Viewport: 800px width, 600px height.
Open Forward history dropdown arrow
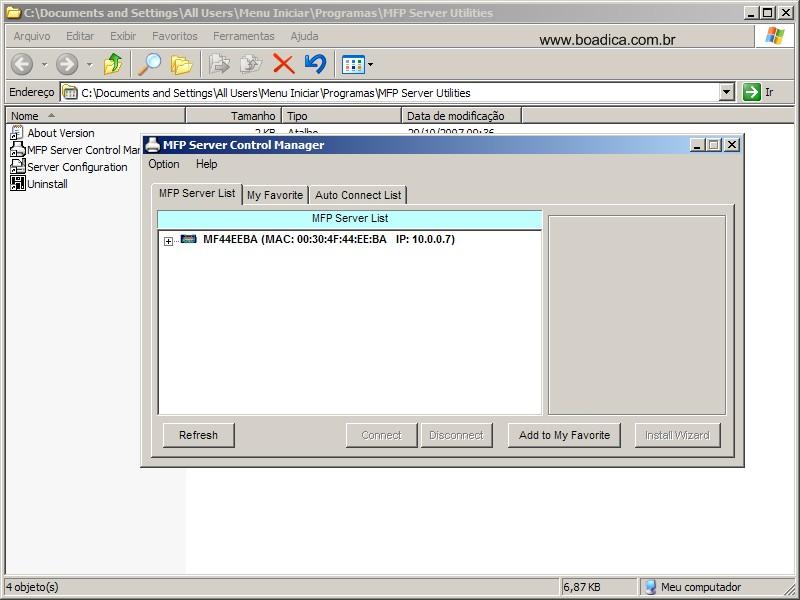(x=90, y=64)
